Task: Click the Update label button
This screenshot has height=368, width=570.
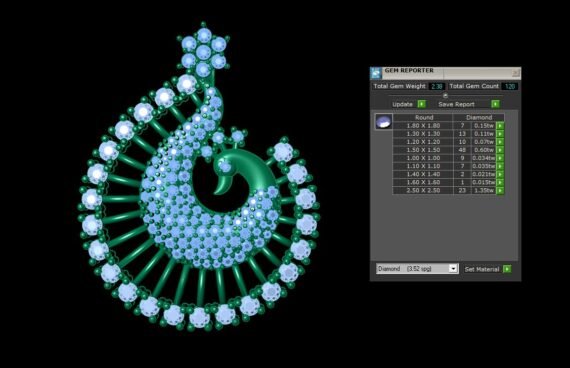Action: (x=402, y=104)
